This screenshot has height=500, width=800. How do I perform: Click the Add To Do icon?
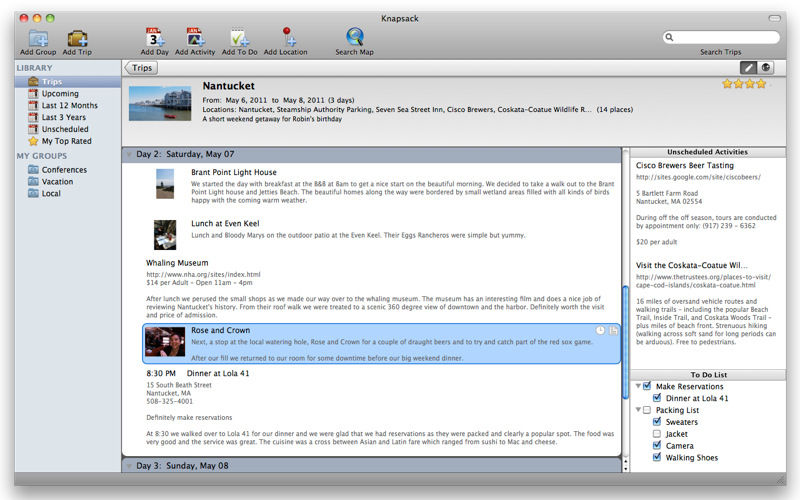tap(239, 38)
